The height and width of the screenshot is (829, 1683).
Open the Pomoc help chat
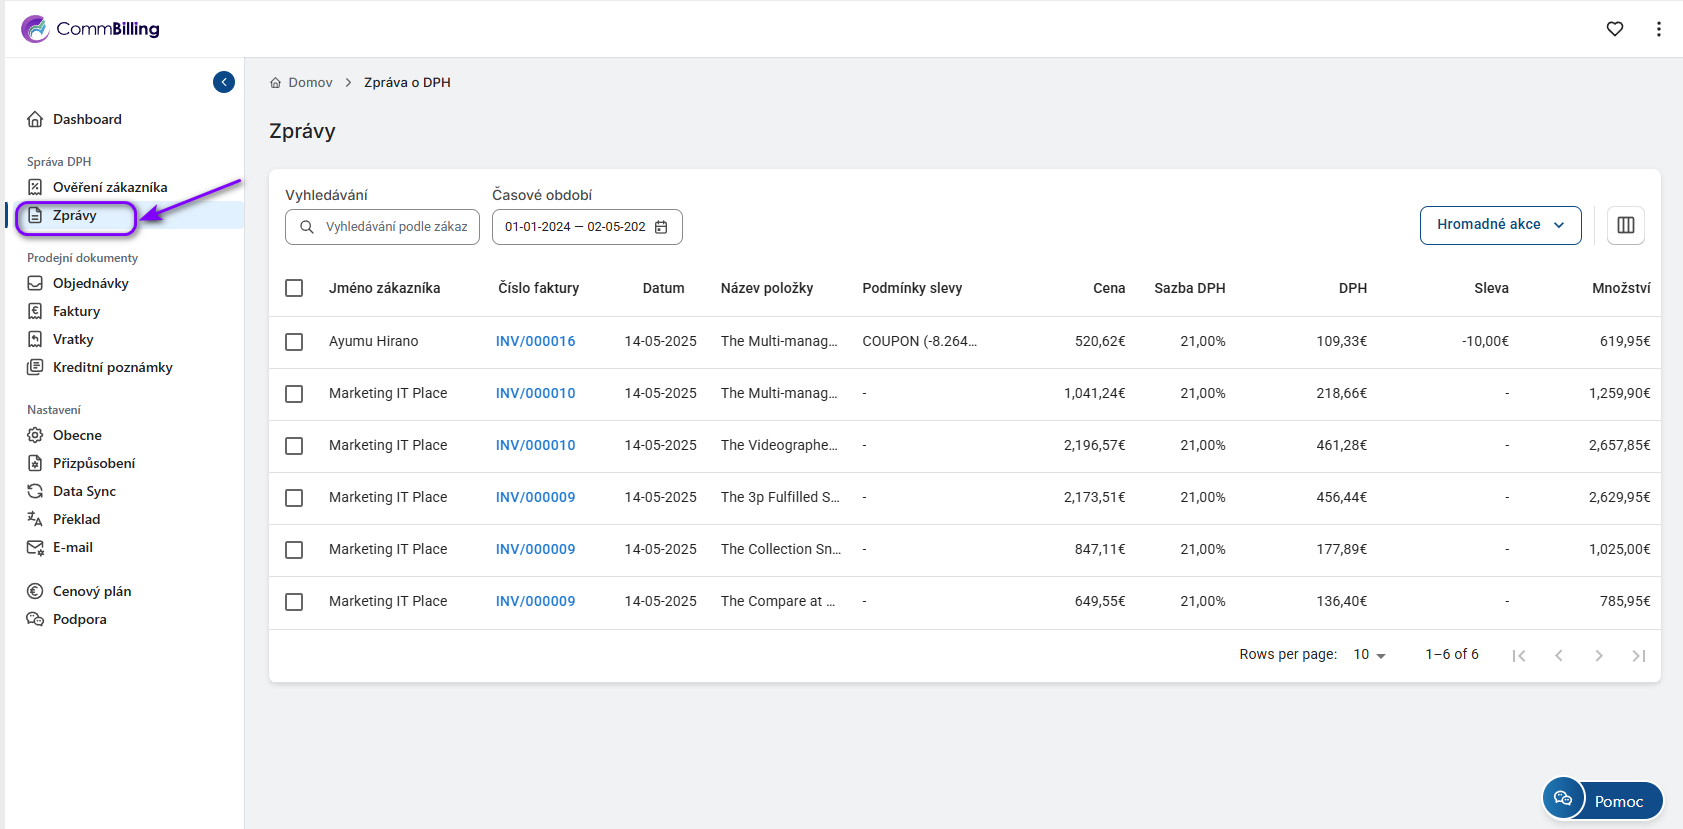(x=1602, y=800)
